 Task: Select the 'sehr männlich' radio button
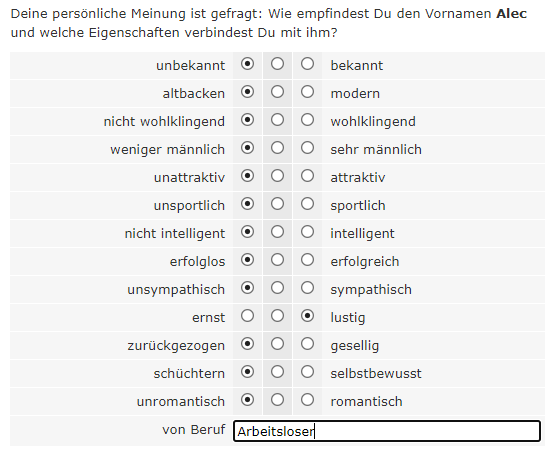tap(307, 148)
